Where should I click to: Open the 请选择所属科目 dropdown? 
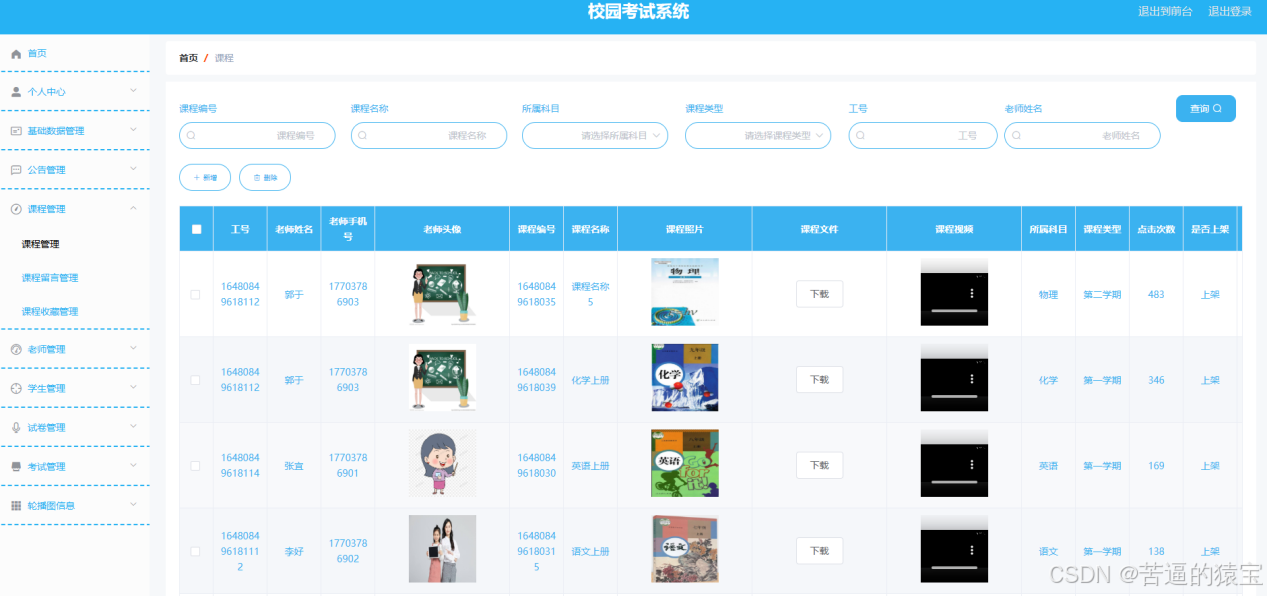595,135
